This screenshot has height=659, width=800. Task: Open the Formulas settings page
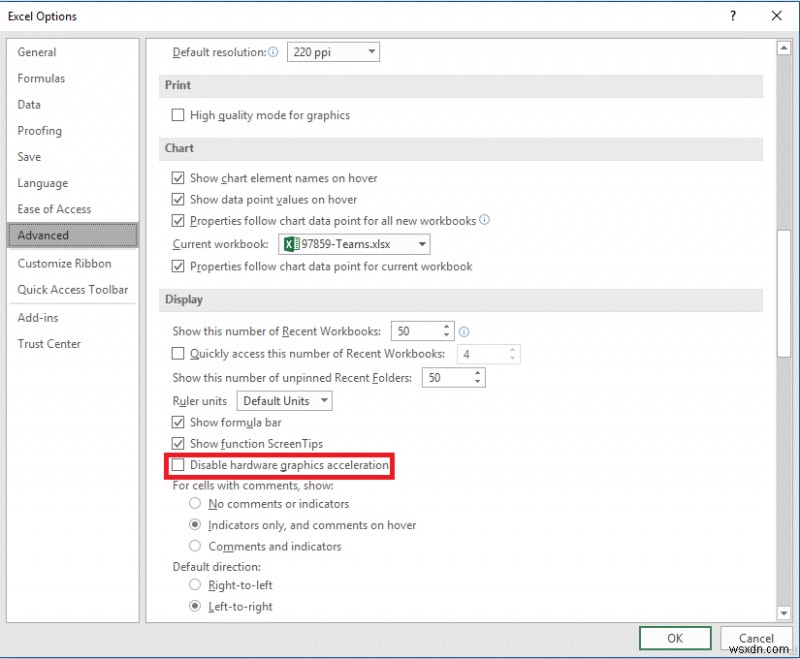[41, 78]
